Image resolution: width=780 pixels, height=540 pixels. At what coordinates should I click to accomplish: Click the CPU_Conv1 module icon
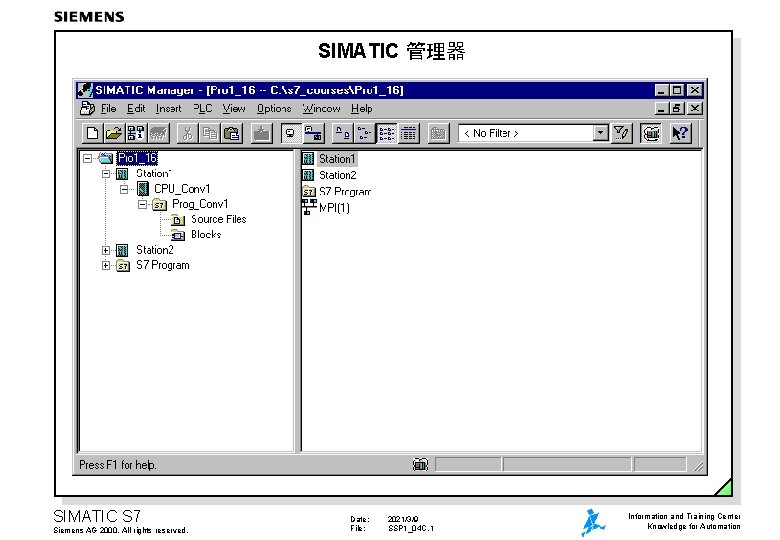point(143,189)
